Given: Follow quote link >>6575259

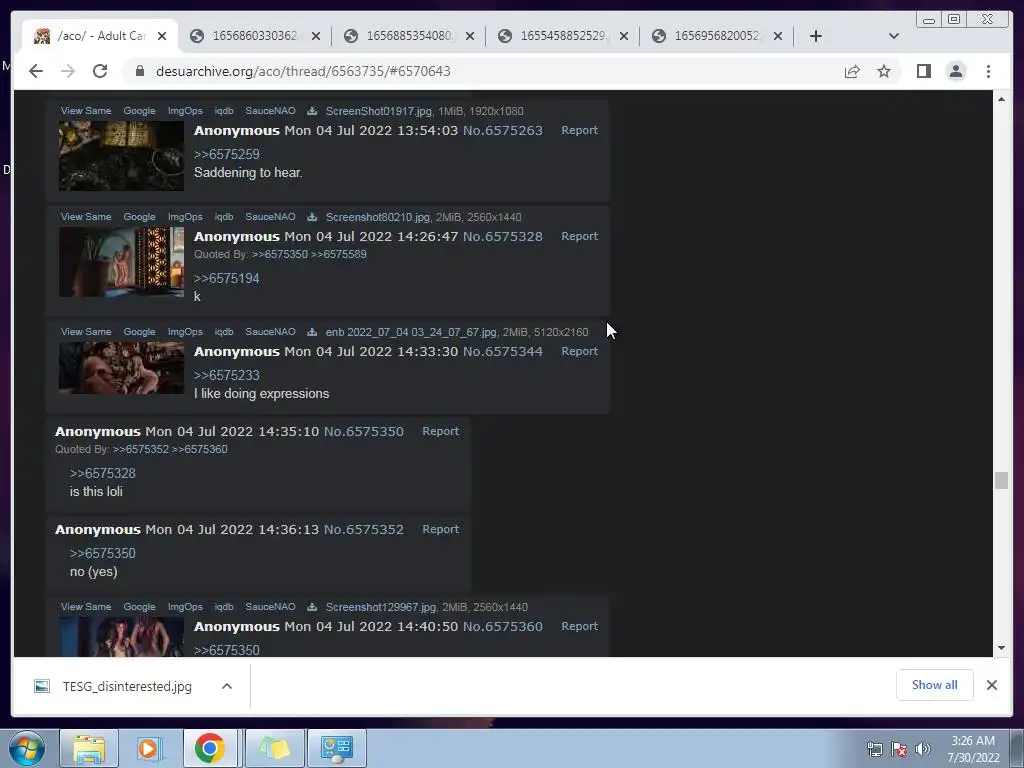Looking at the screenshot, I should [x=227, y=154].
